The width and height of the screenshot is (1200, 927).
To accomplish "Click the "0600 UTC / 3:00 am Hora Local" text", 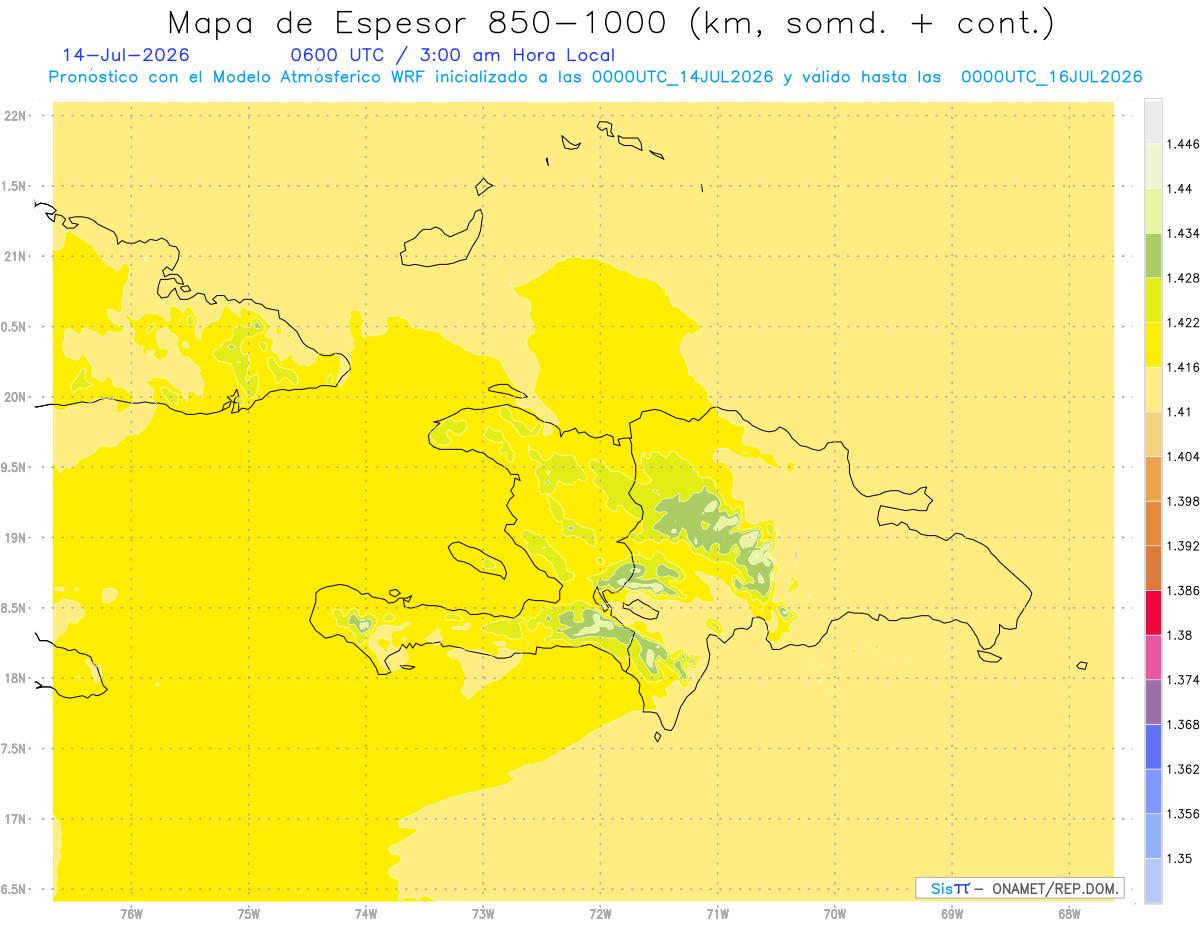I will (452, 56).
